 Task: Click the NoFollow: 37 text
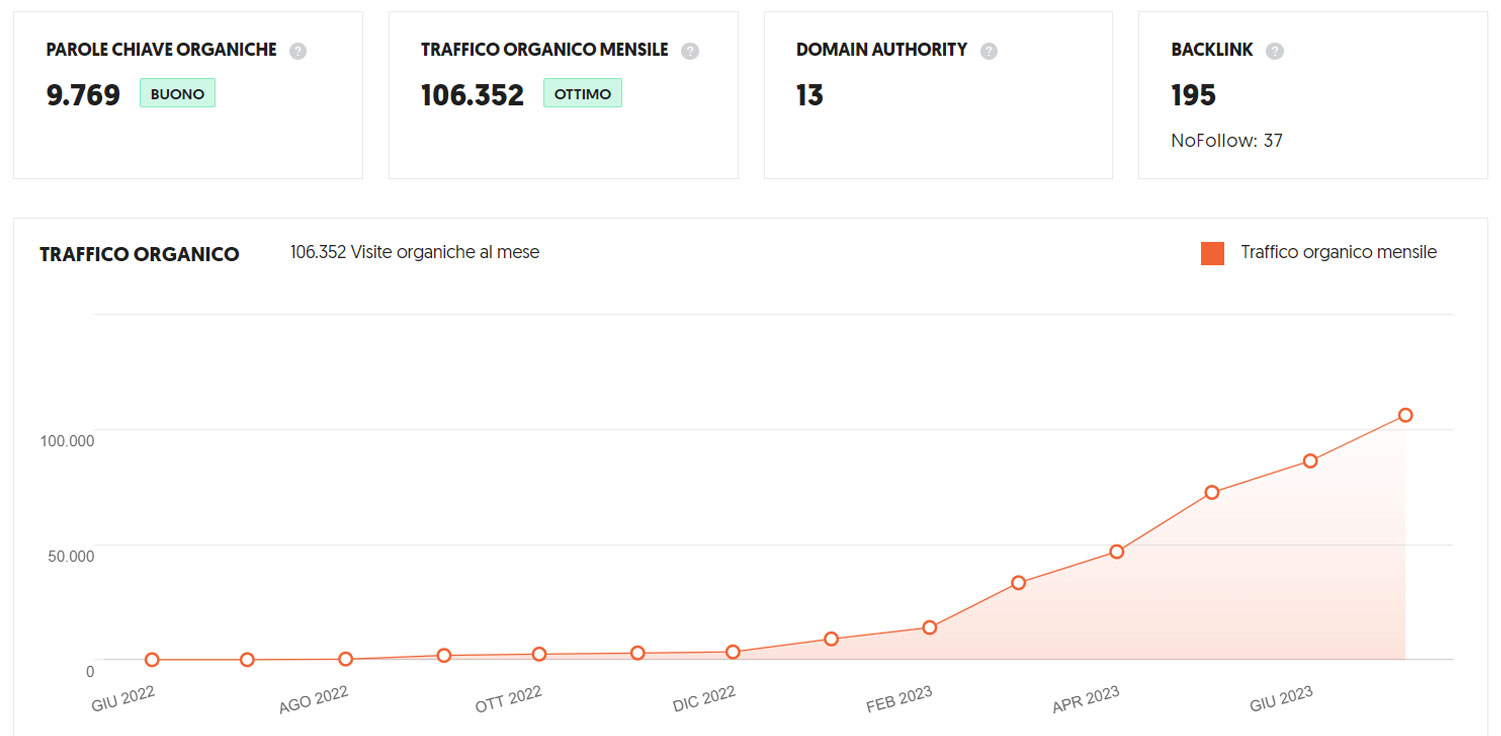pos(1226,141)
